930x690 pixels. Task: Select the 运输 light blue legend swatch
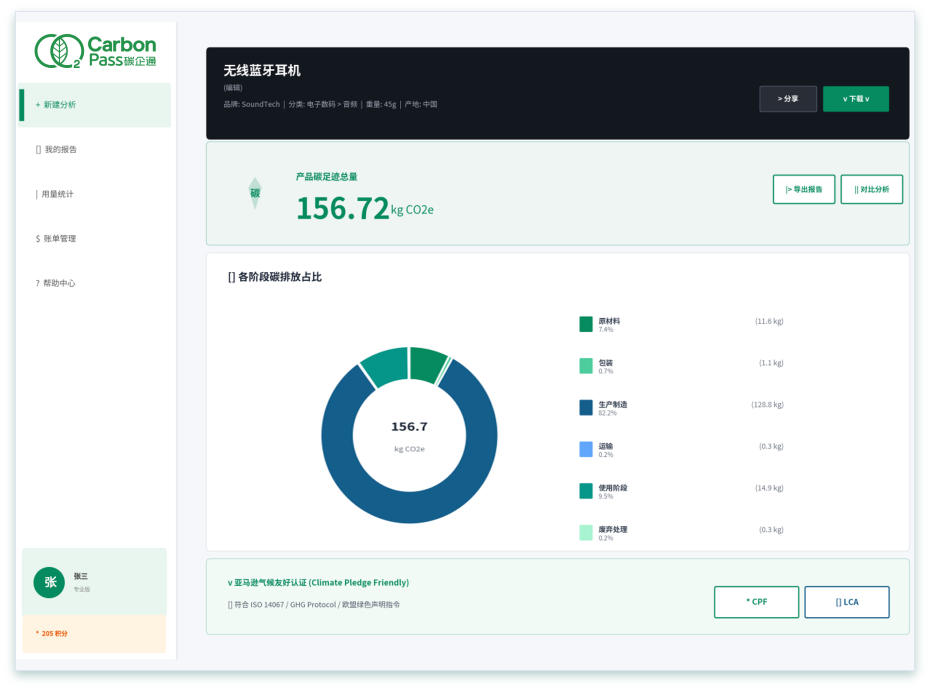[586, 449]
